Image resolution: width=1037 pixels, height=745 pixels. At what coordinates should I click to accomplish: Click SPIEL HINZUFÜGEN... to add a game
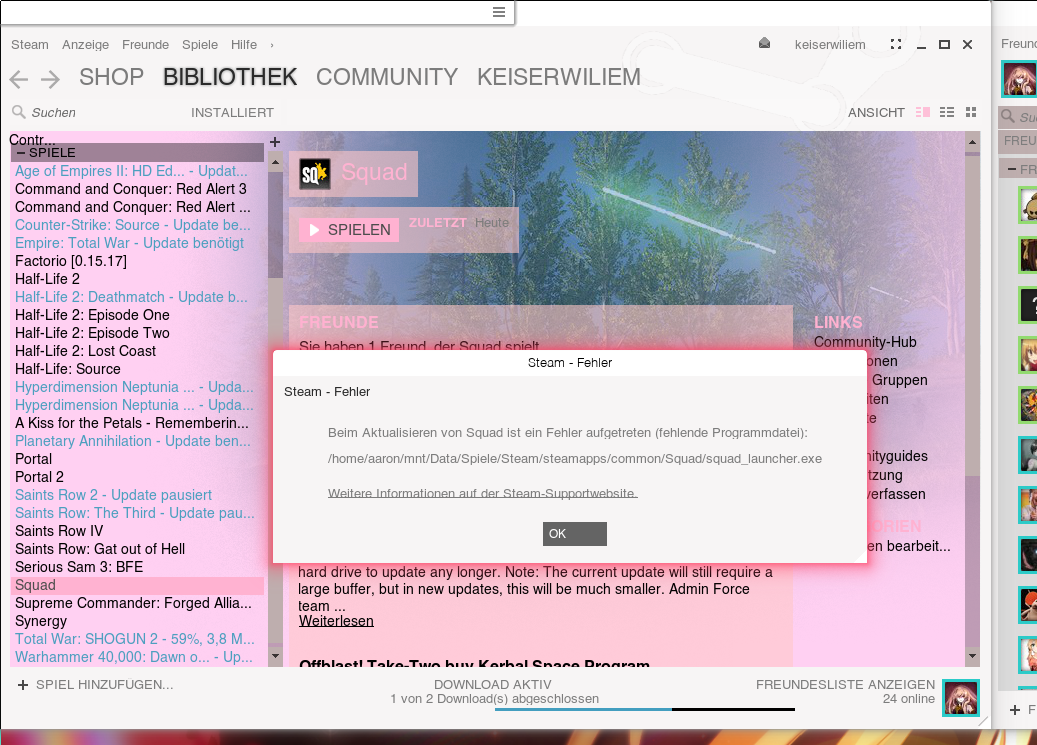[104, 685]
